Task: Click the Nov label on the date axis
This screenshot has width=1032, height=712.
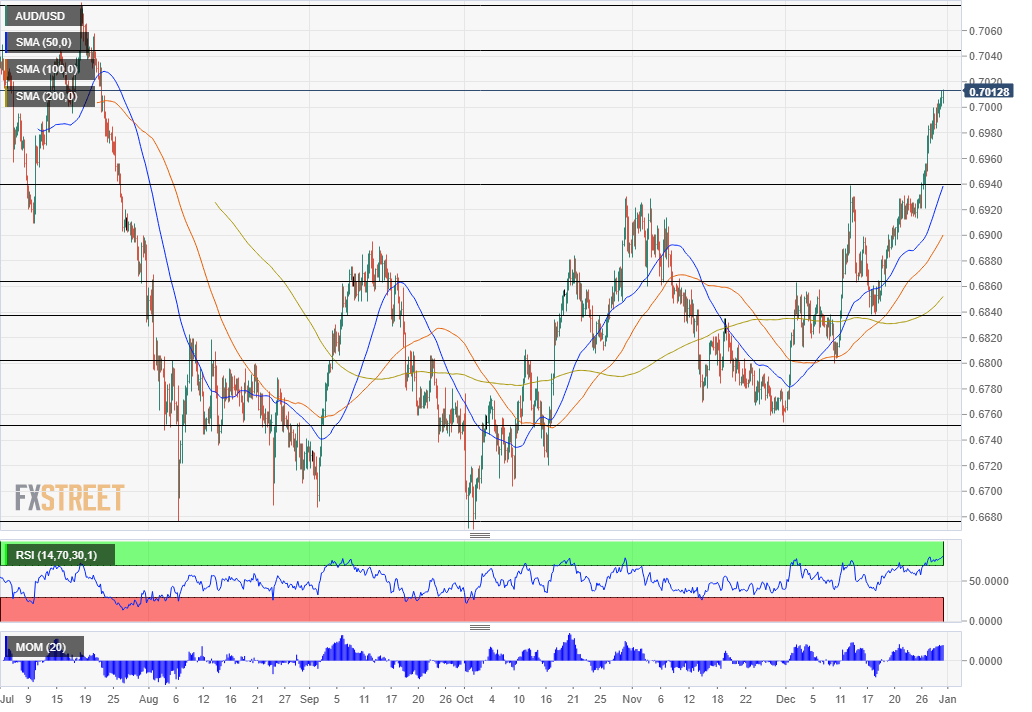Action: tap(632, 699)
